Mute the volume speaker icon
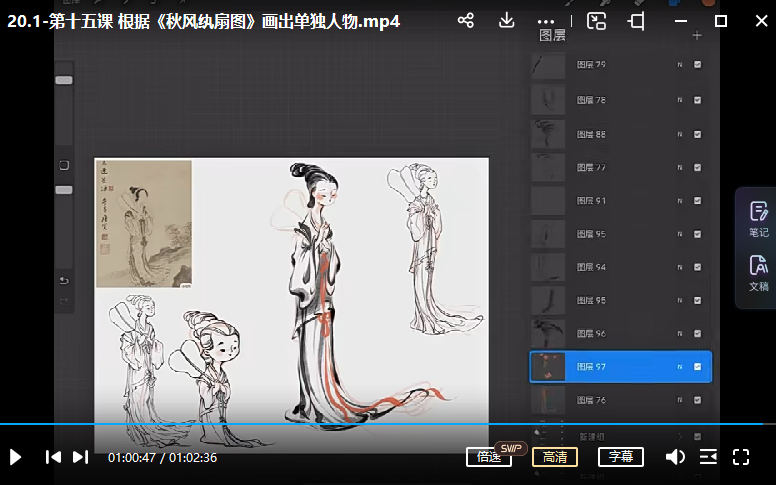The image size is (776, 485). click(x=675, y=457)
